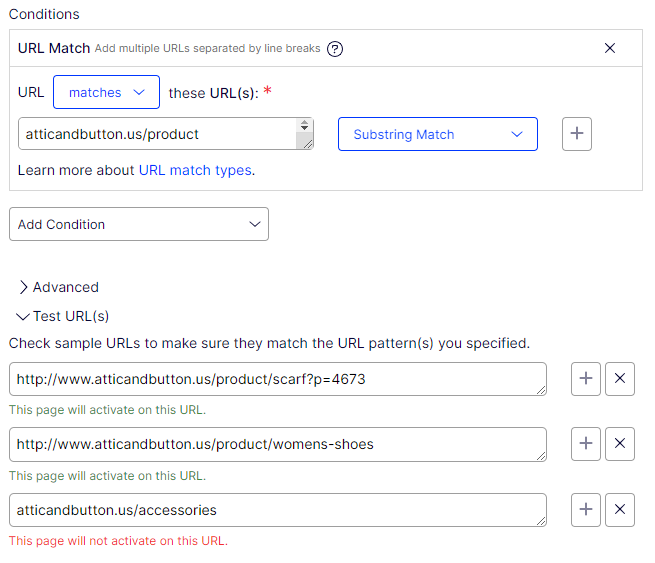Delete the scarf test URL row

tap(620, 379)
